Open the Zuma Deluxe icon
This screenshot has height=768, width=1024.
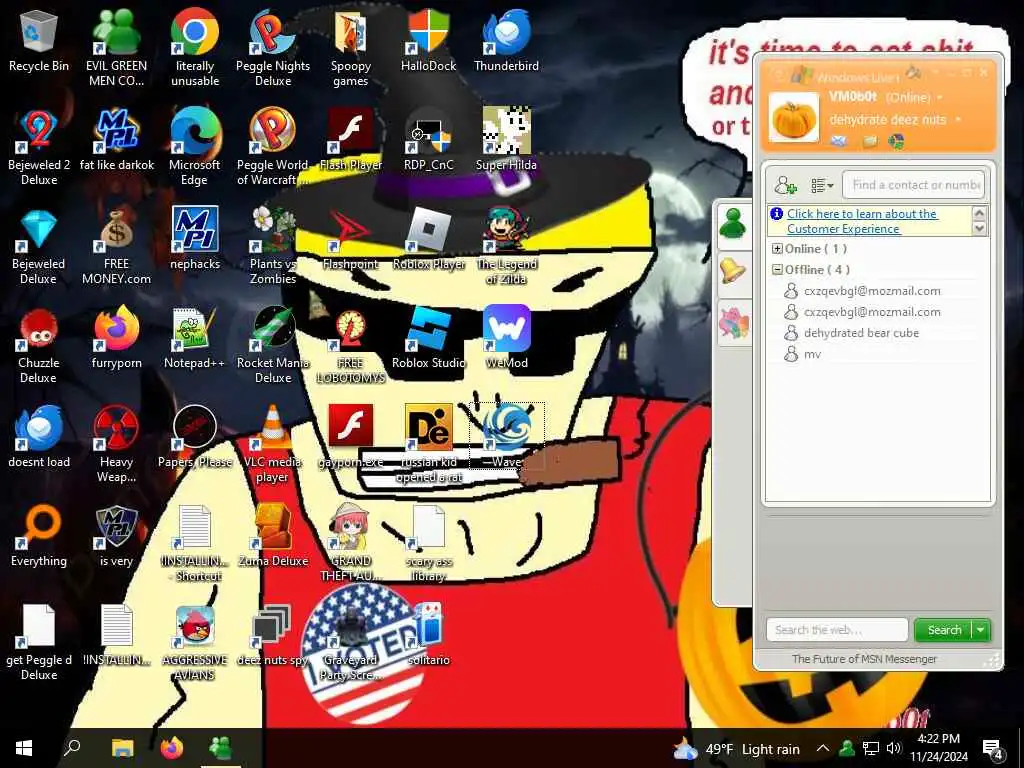(273, 536)
